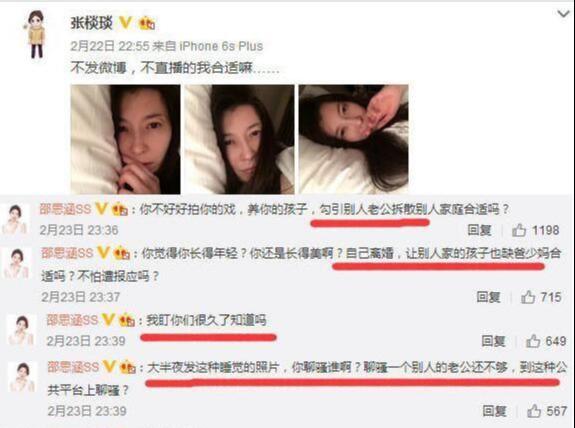Click the membership crown badge beside 张棪琰
The image size is (575, 428).
[x=147, y=23]
